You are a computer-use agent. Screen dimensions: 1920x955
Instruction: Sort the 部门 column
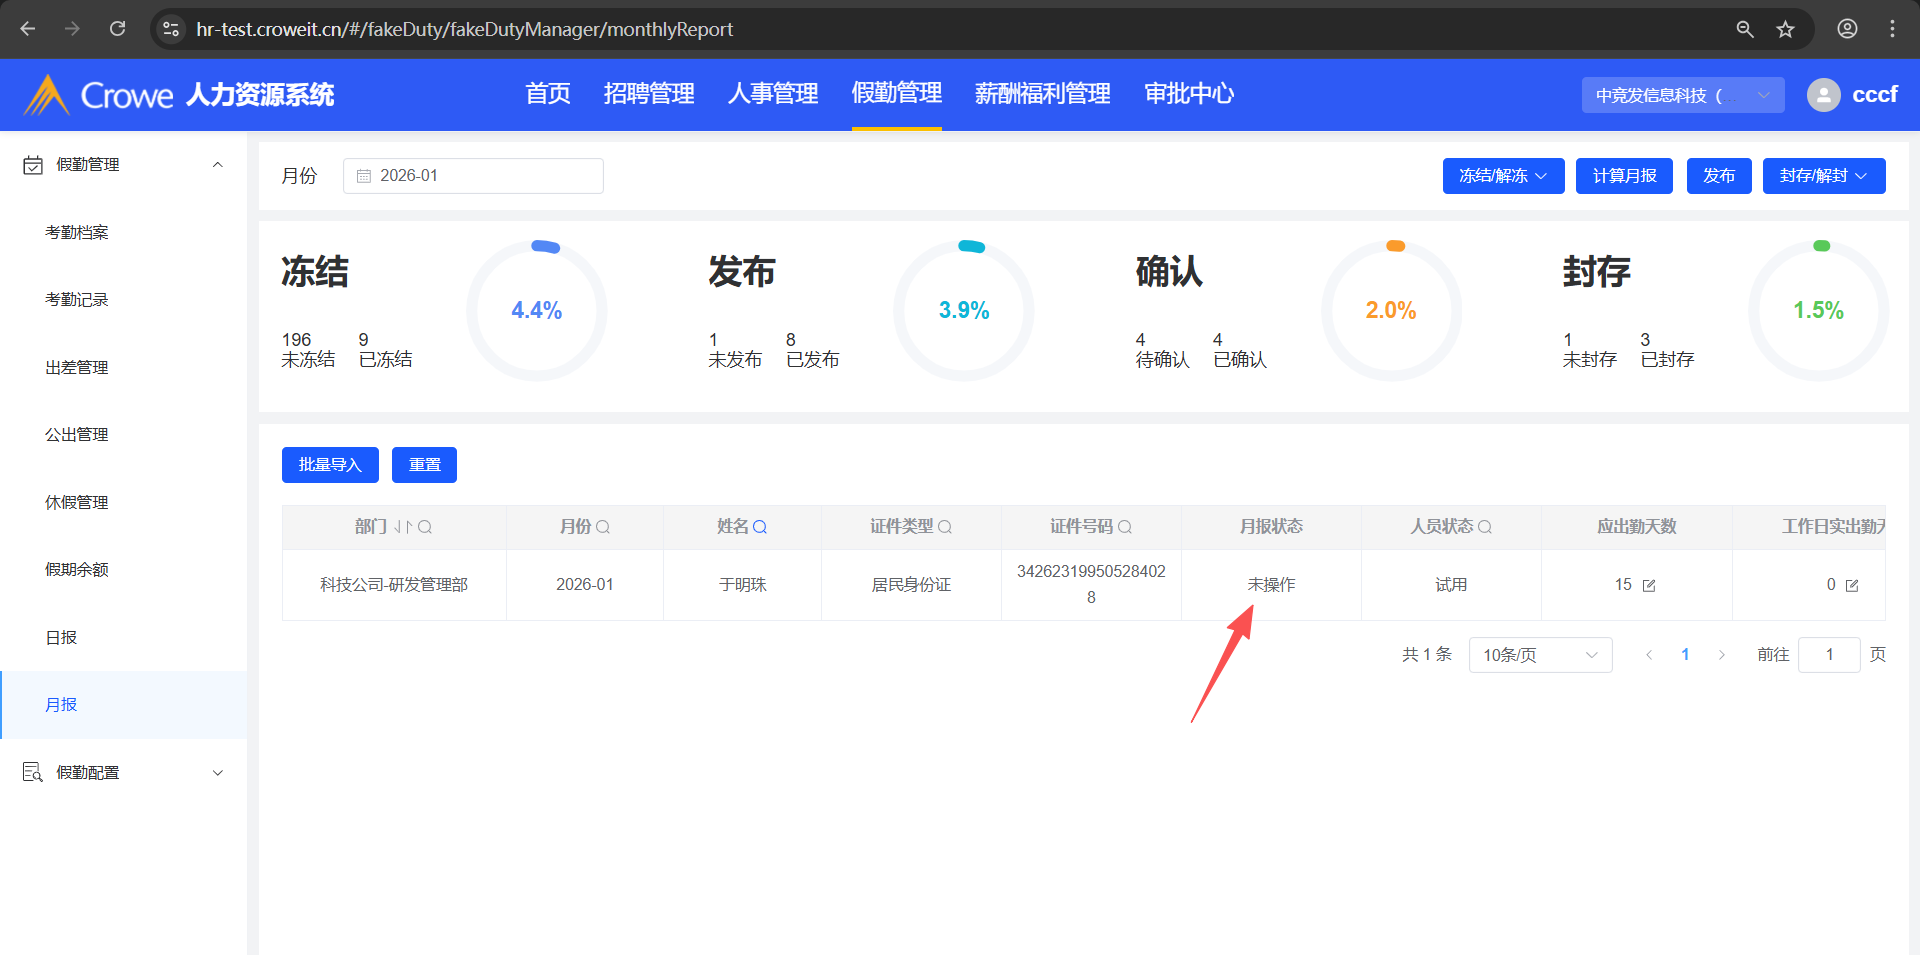[402, 527]
